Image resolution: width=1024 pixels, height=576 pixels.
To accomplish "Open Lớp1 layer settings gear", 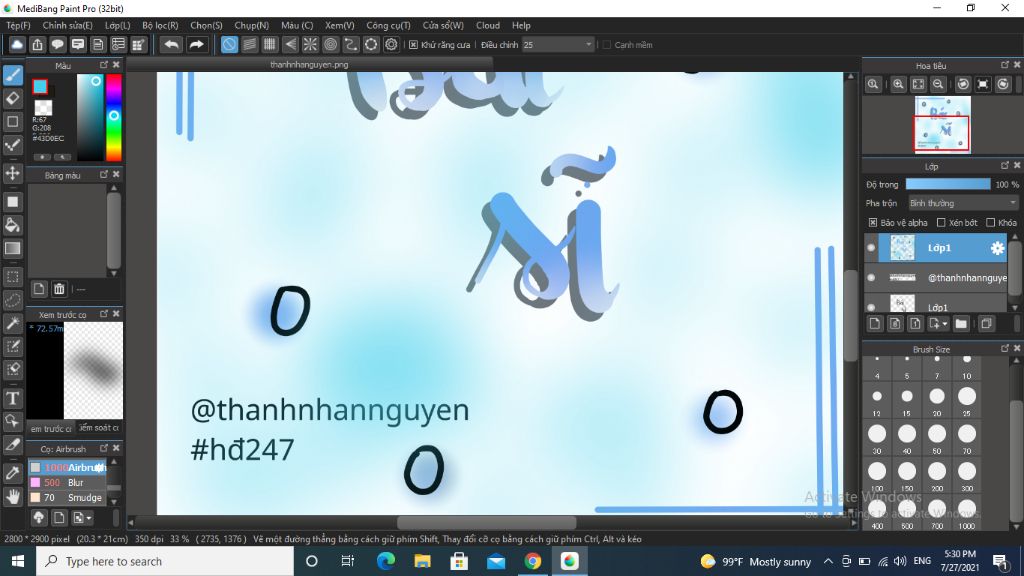I will [x=997, y=248].
